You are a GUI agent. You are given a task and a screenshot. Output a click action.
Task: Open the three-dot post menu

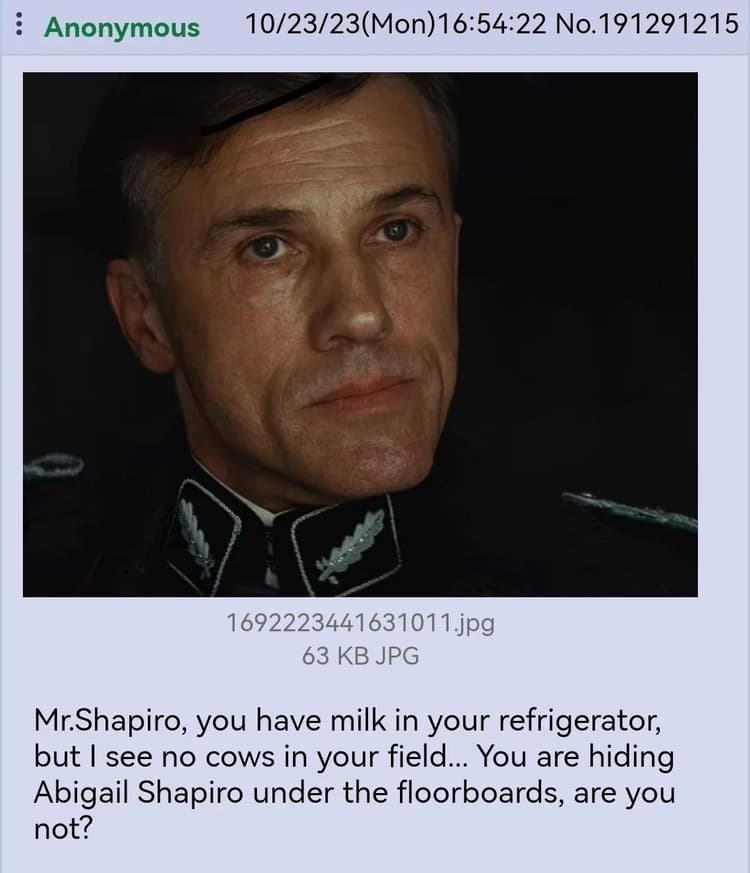19,24
